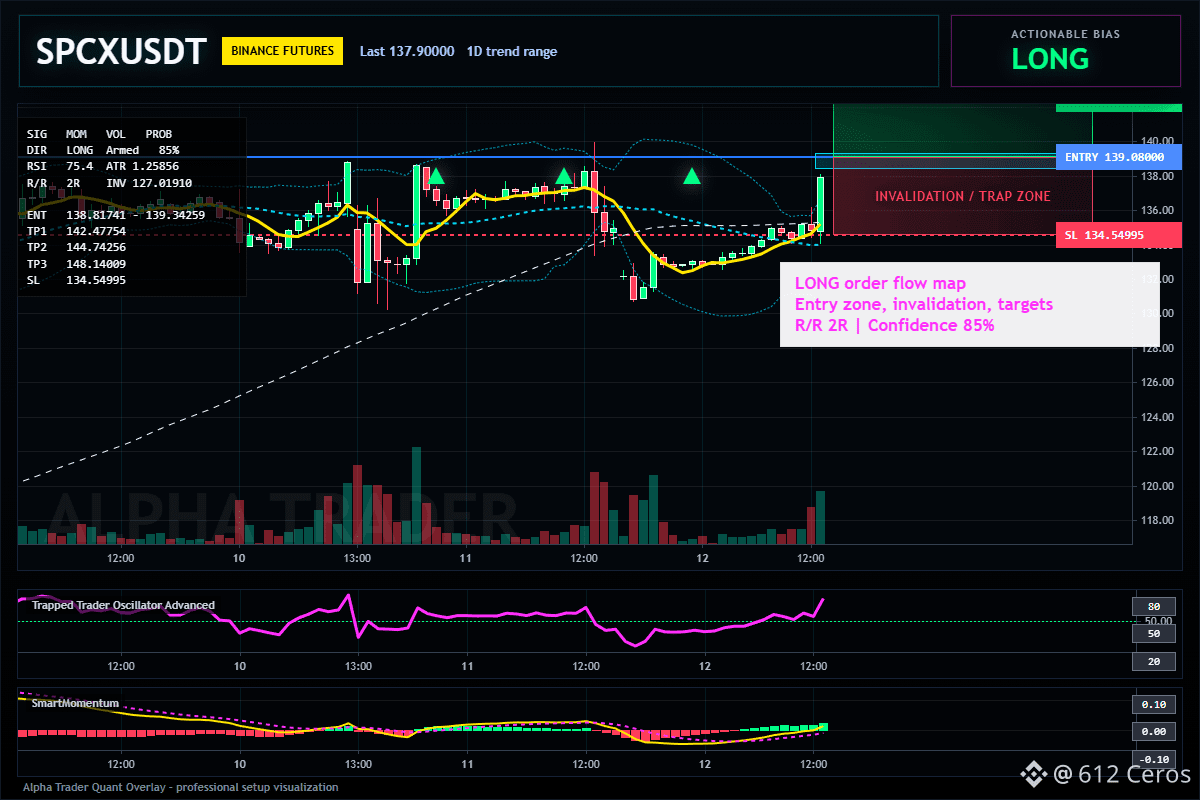Click the DIR LONG Armed 85% row
The image size is (1200, 800).
[104, 150]
